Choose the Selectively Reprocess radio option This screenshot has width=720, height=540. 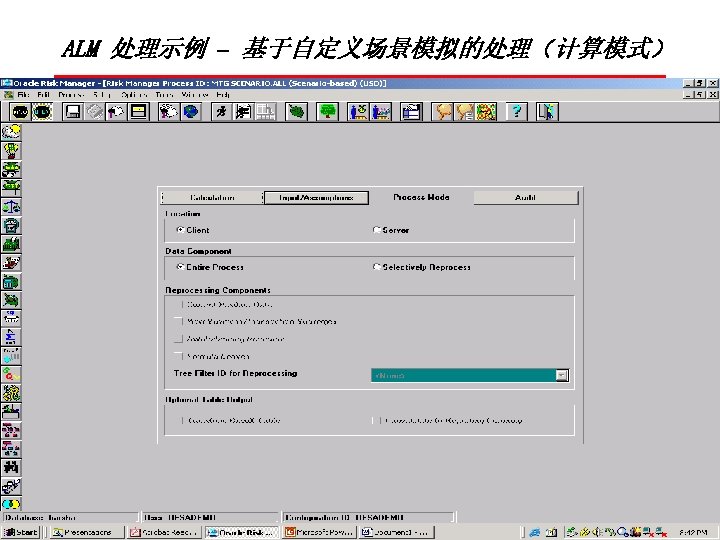[377, 267]
